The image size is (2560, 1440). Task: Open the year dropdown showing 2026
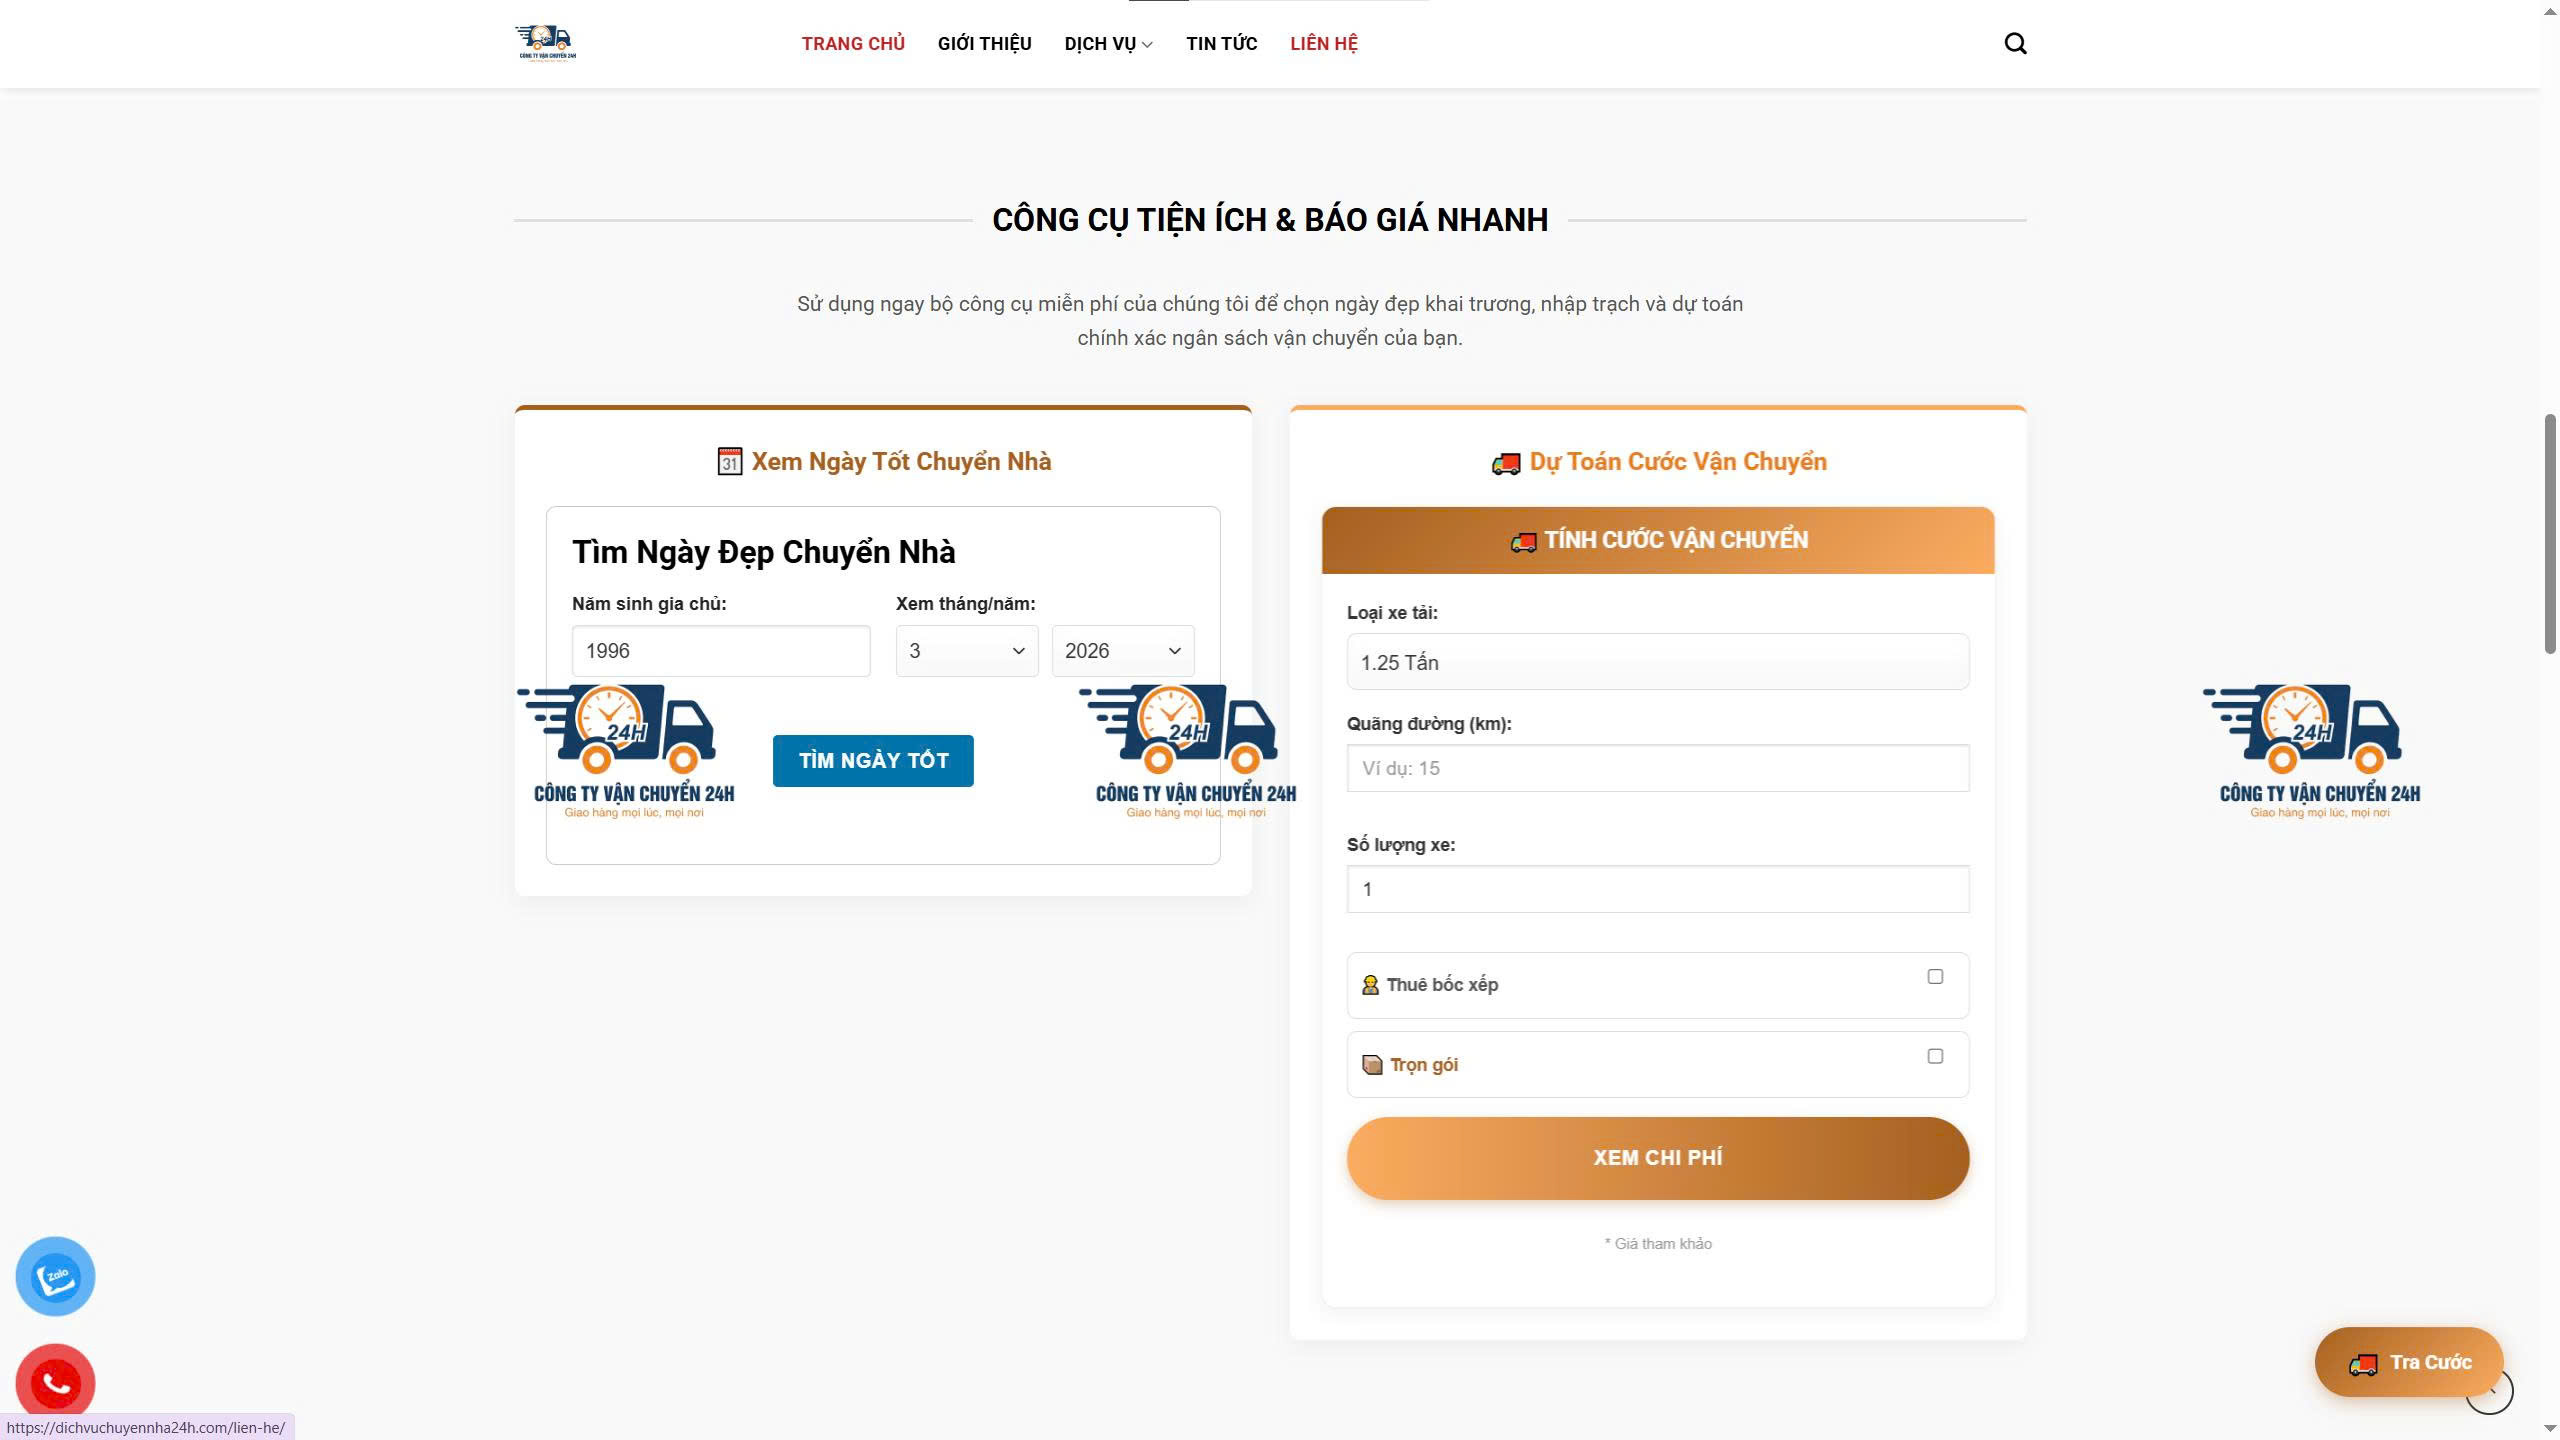pyautogui.click(x=1122, y=650)
